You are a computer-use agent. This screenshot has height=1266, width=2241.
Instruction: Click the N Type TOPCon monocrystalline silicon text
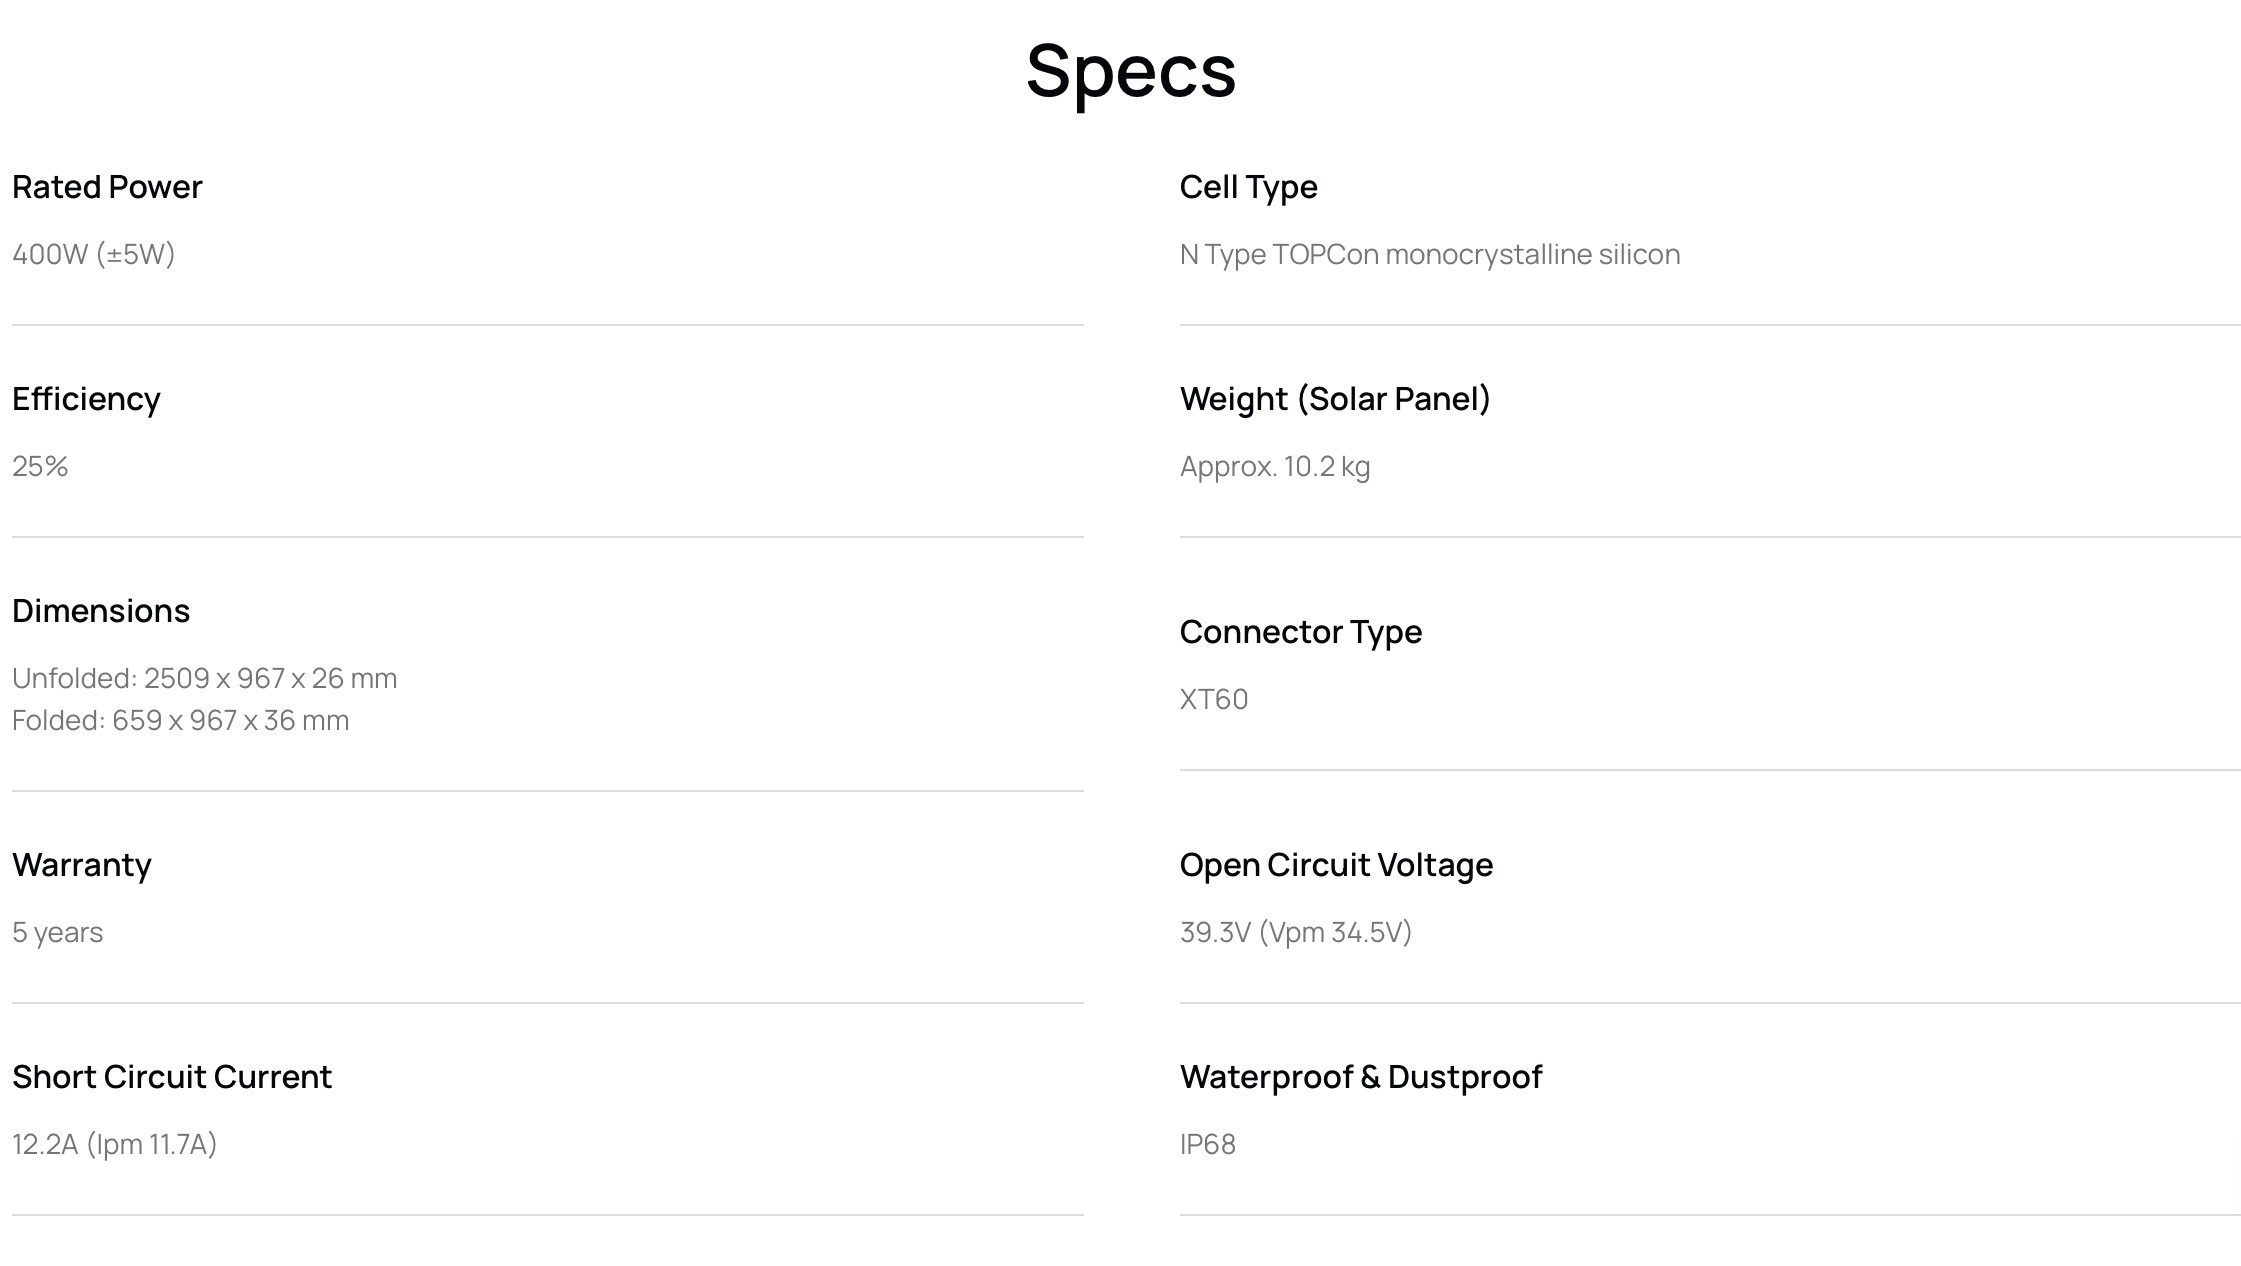1429,254
